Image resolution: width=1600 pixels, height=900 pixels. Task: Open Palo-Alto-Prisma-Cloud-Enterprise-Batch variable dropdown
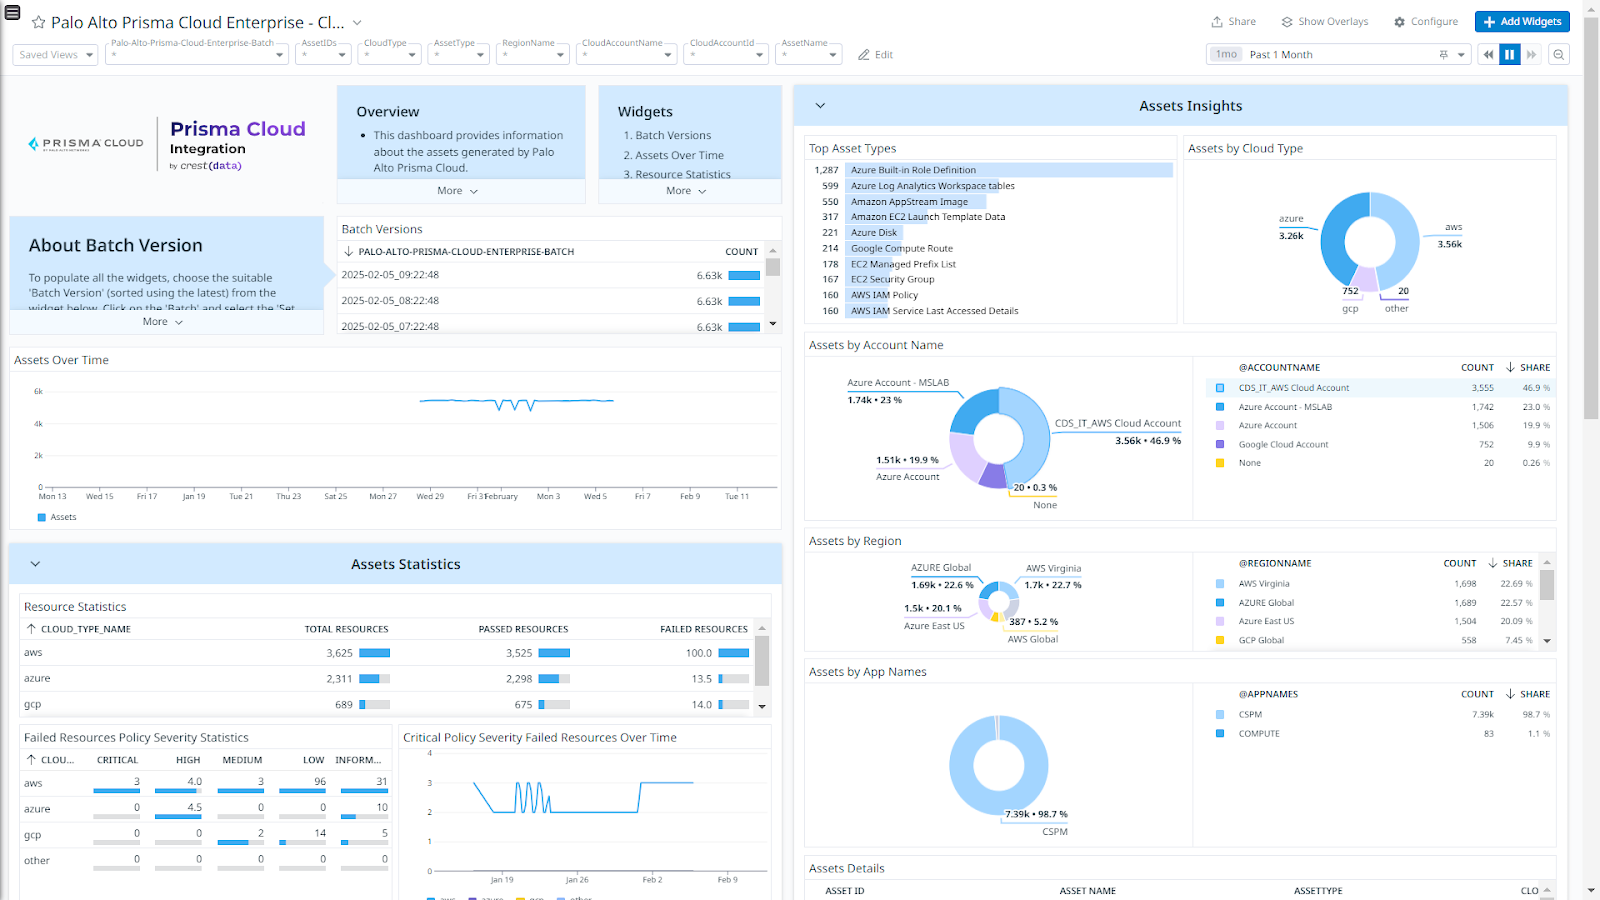pyautogui.click(x=198, y=55)
